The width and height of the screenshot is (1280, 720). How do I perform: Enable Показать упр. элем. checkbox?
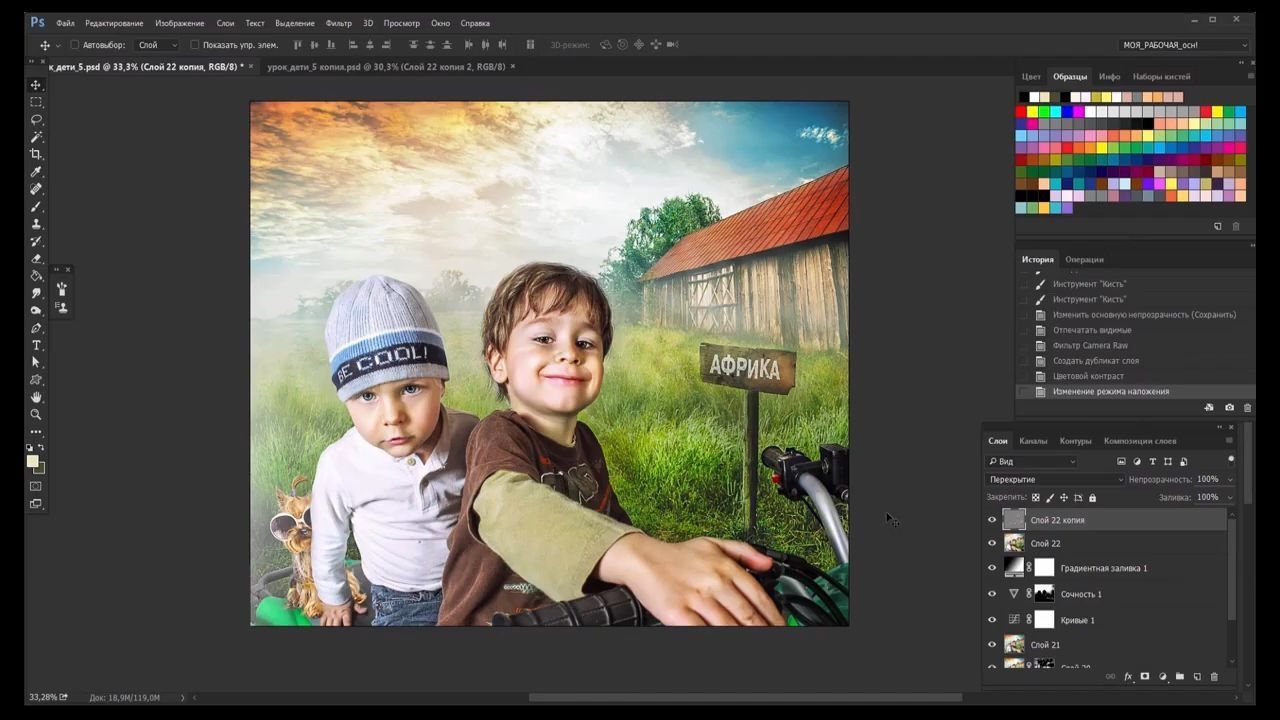pyautogui.click(x=194, y=45)
